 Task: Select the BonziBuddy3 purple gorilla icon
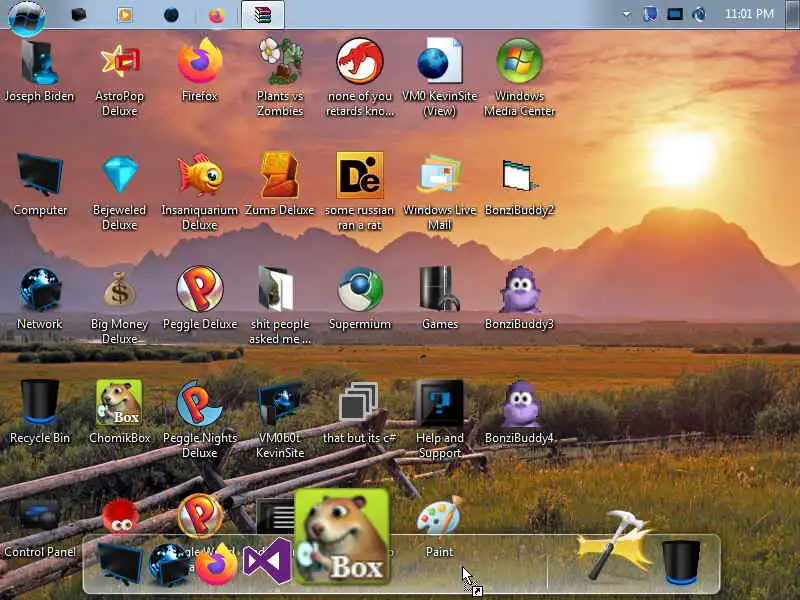519,298
